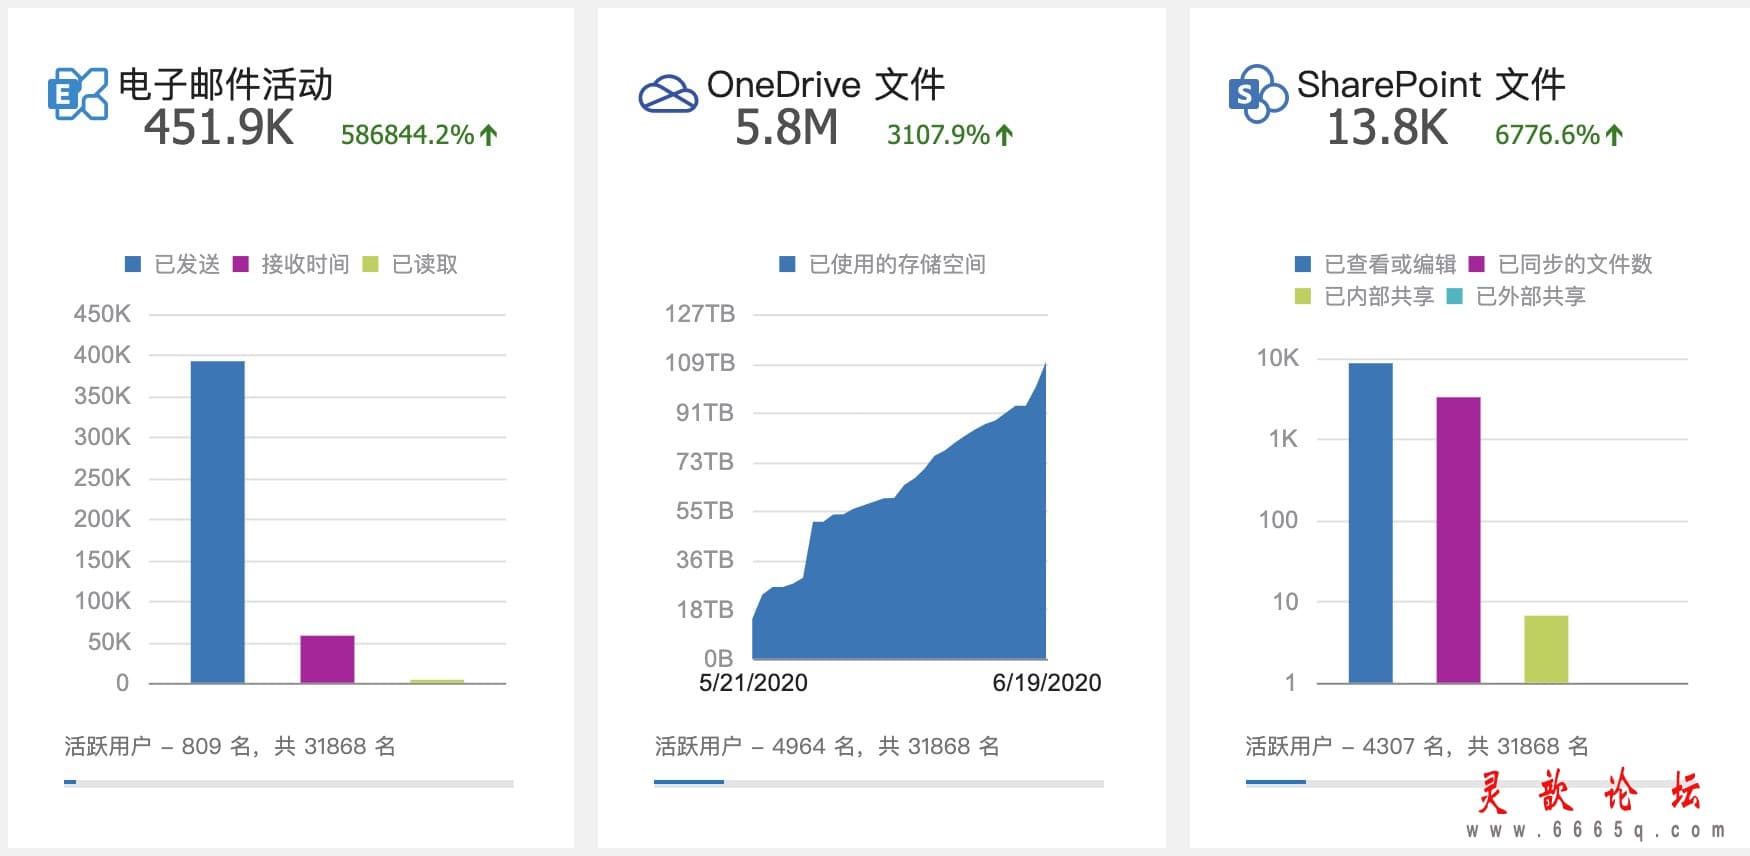Click the green up arrow beside 6776.6%
Screen dimensions: 1750x856
point(1614,135)
